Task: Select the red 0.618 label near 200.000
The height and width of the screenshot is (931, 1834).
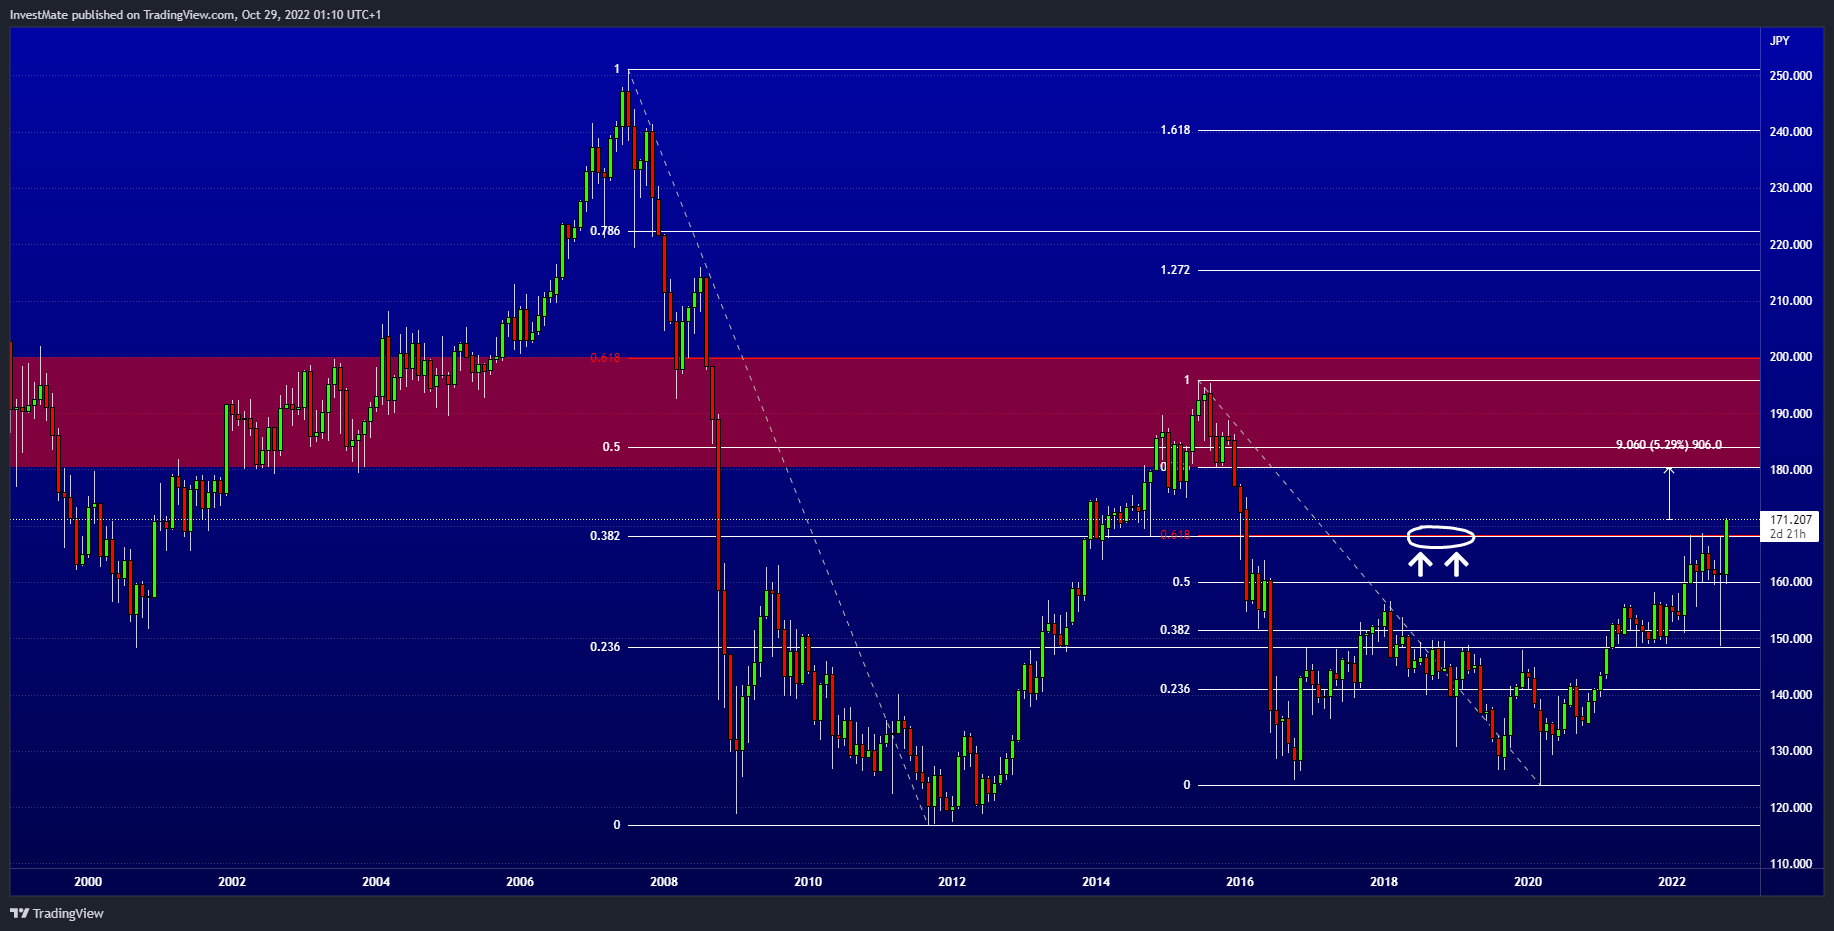Action: click(605, 358)
